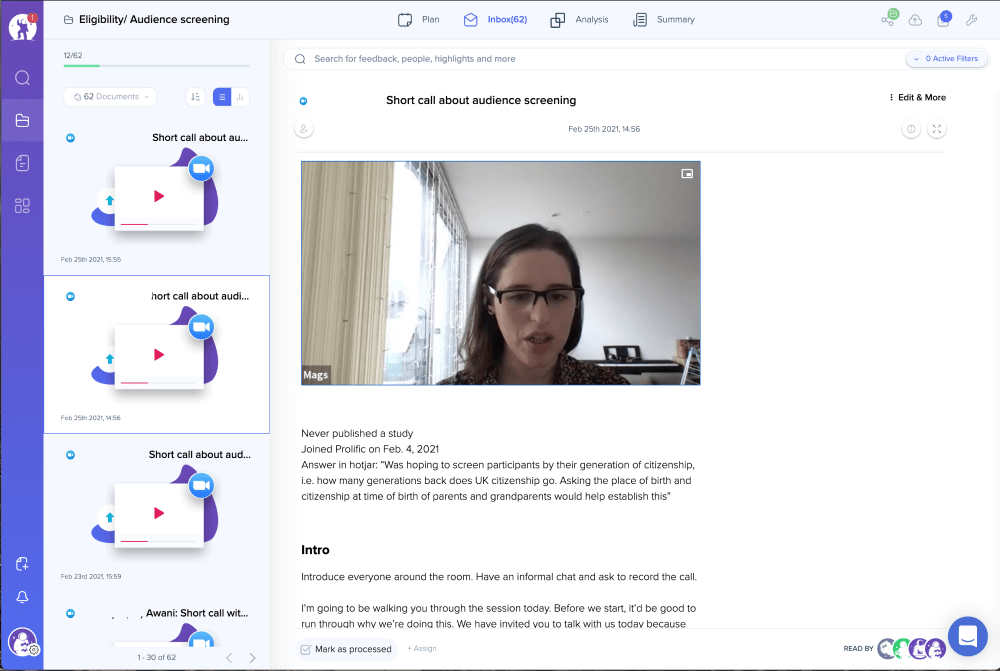Click the Intro heading
The height and width of the screenshot is (671, 1000).
tap(315, 550)
